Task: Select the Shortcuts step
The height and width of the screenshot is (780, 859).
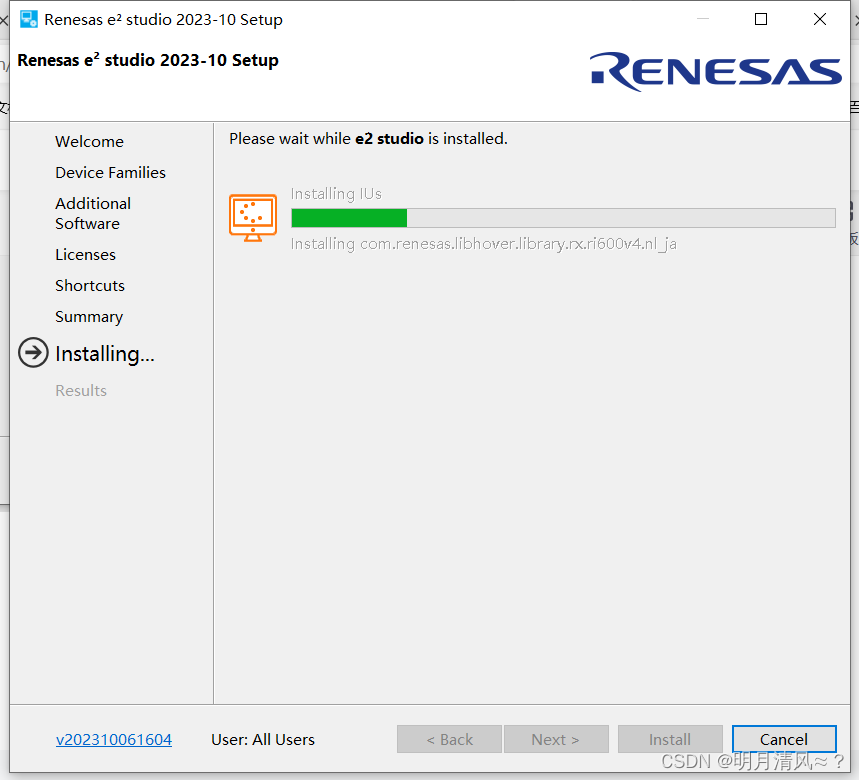Action: click(x=90, y=285)
